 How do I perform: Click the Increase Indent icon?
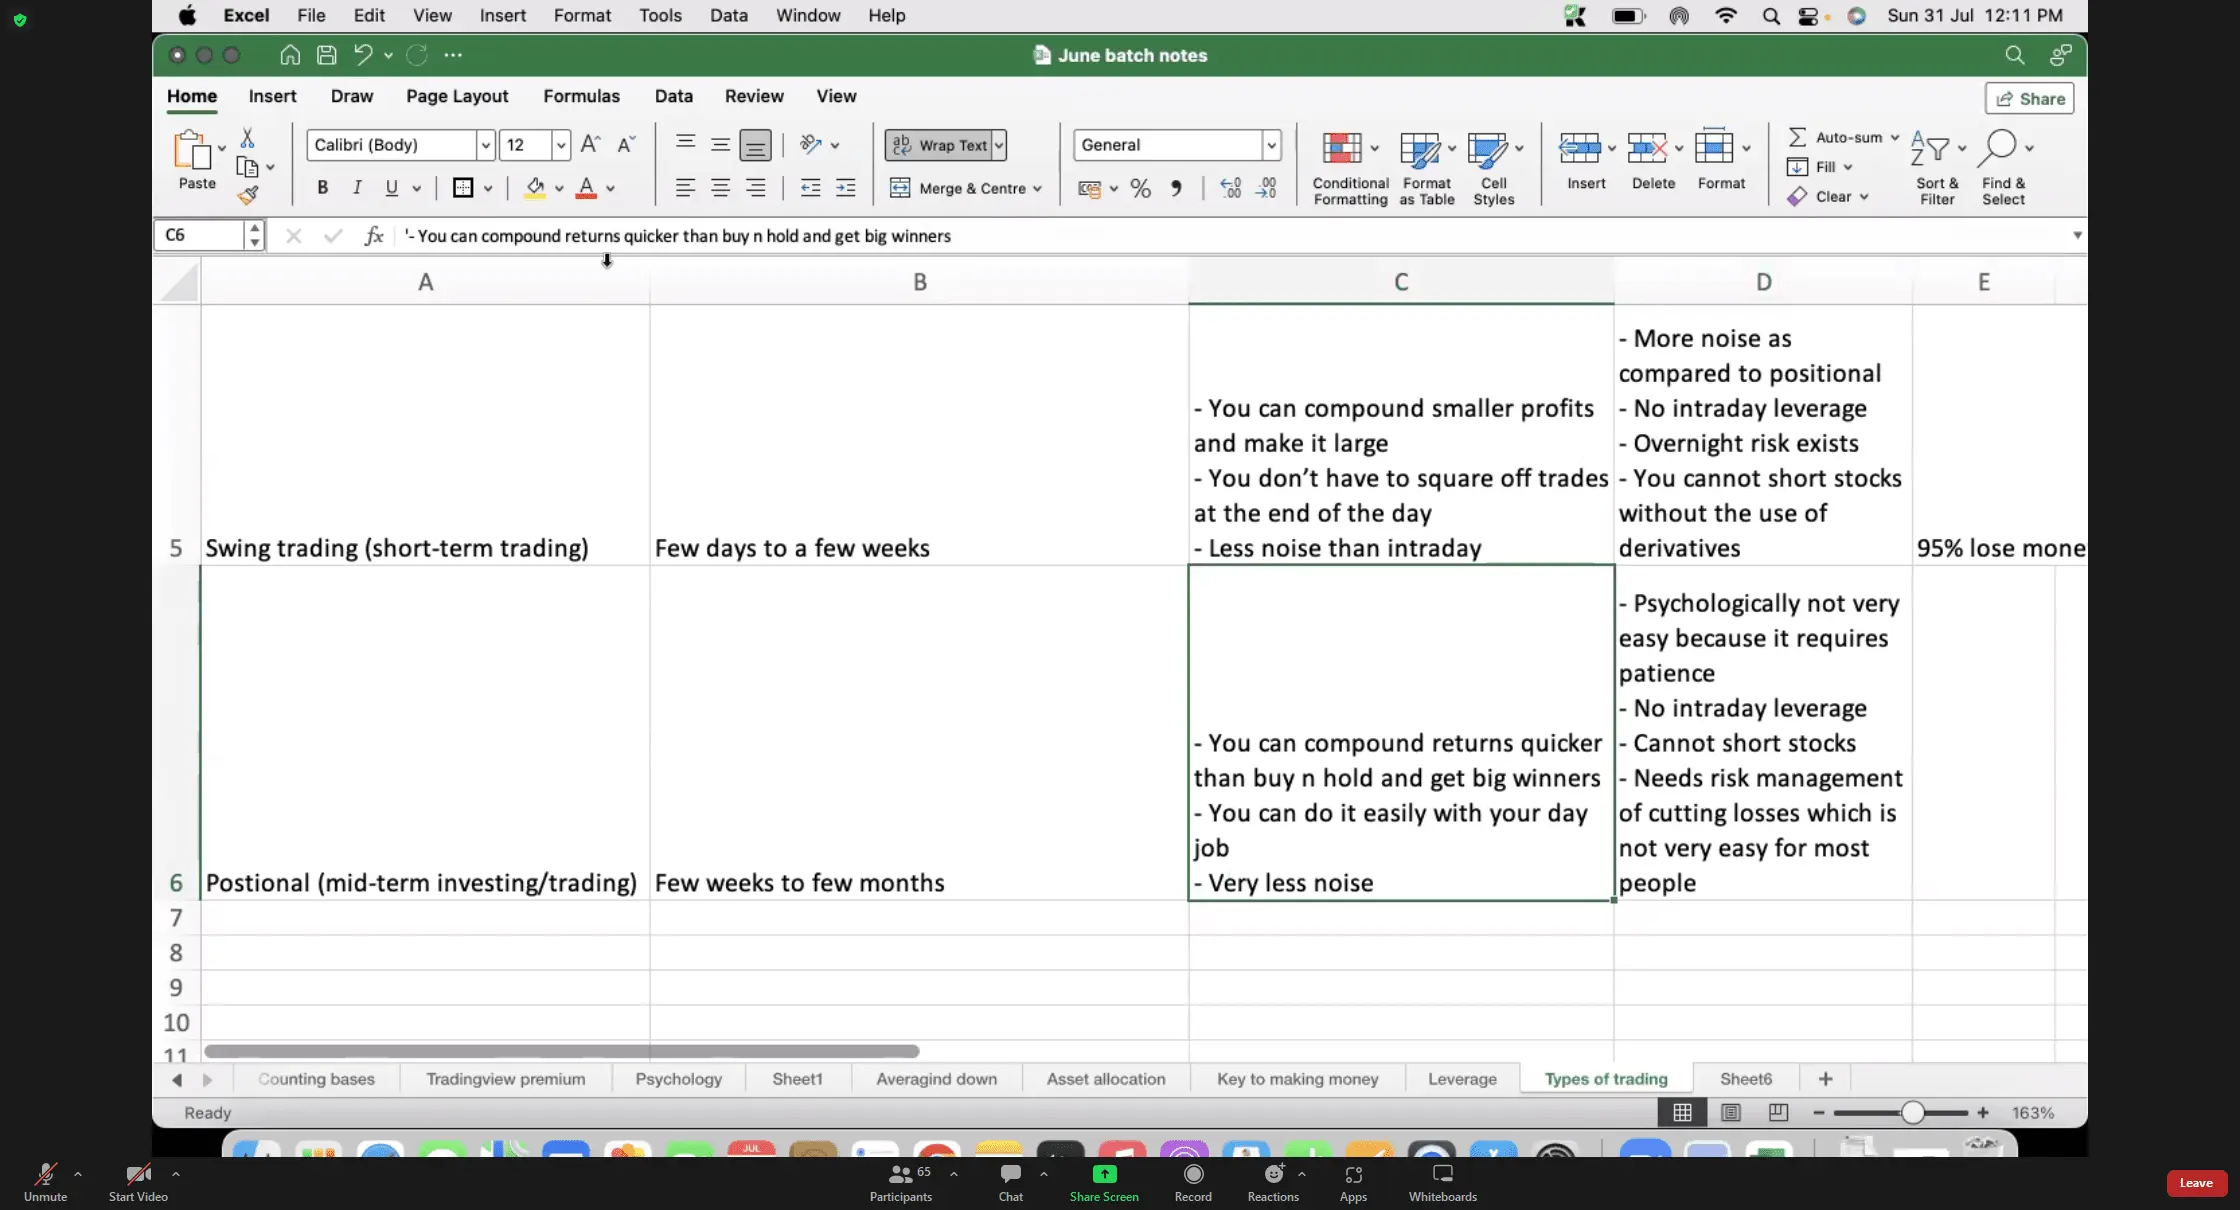click(845, 188)
